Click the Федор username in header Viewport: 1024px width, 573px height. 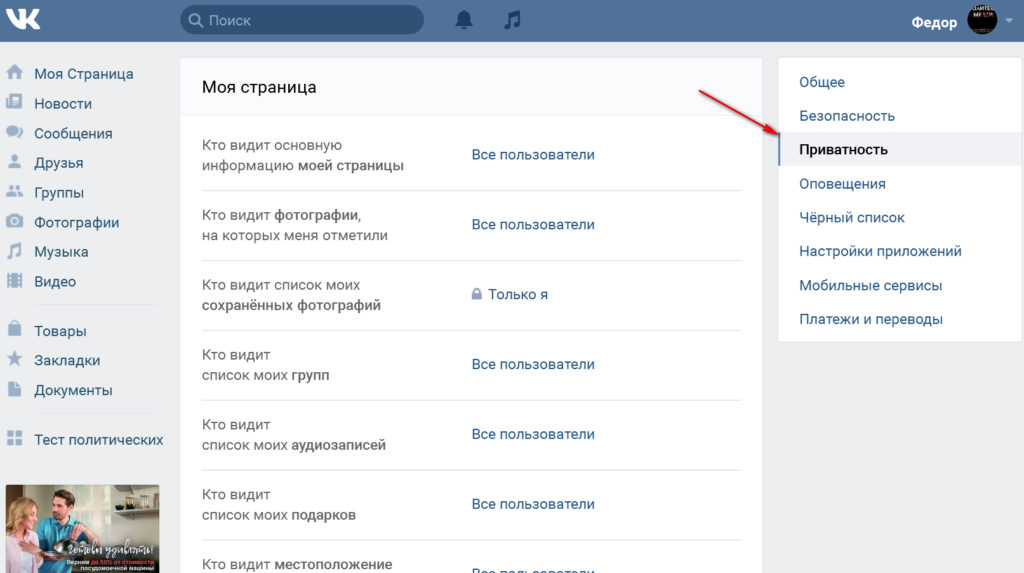(x=934, y=22)
